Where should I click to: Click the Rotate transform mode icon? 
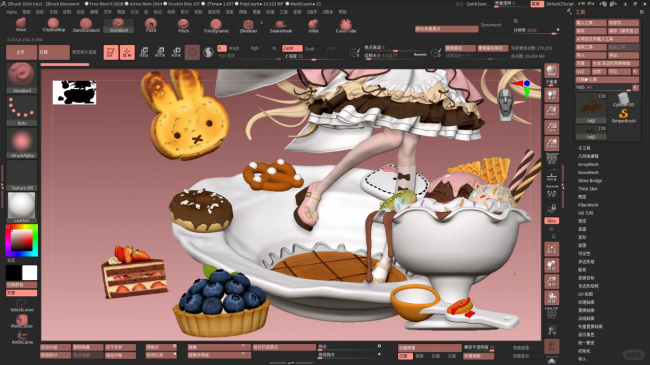pyautogui.click(x=176, y=52)
